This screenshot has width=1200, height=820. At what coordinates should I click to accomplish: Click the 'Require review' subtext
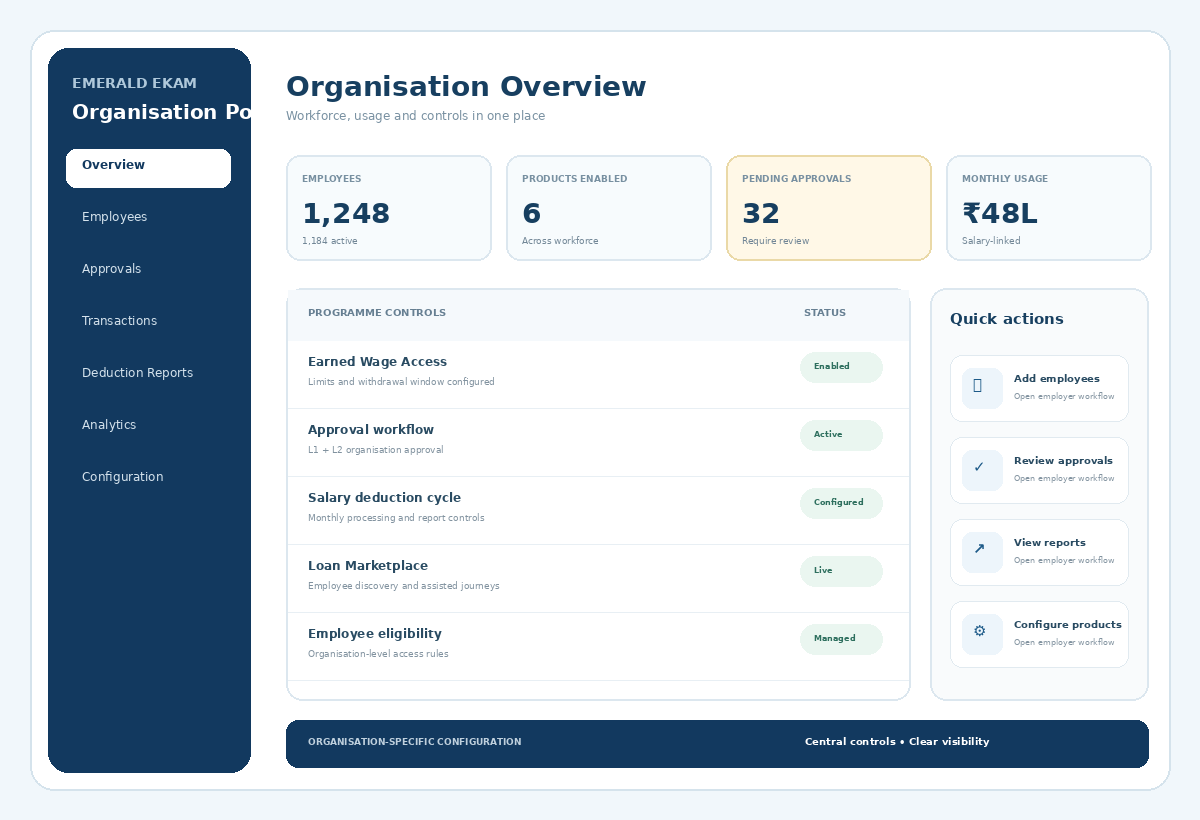point(775,241)
